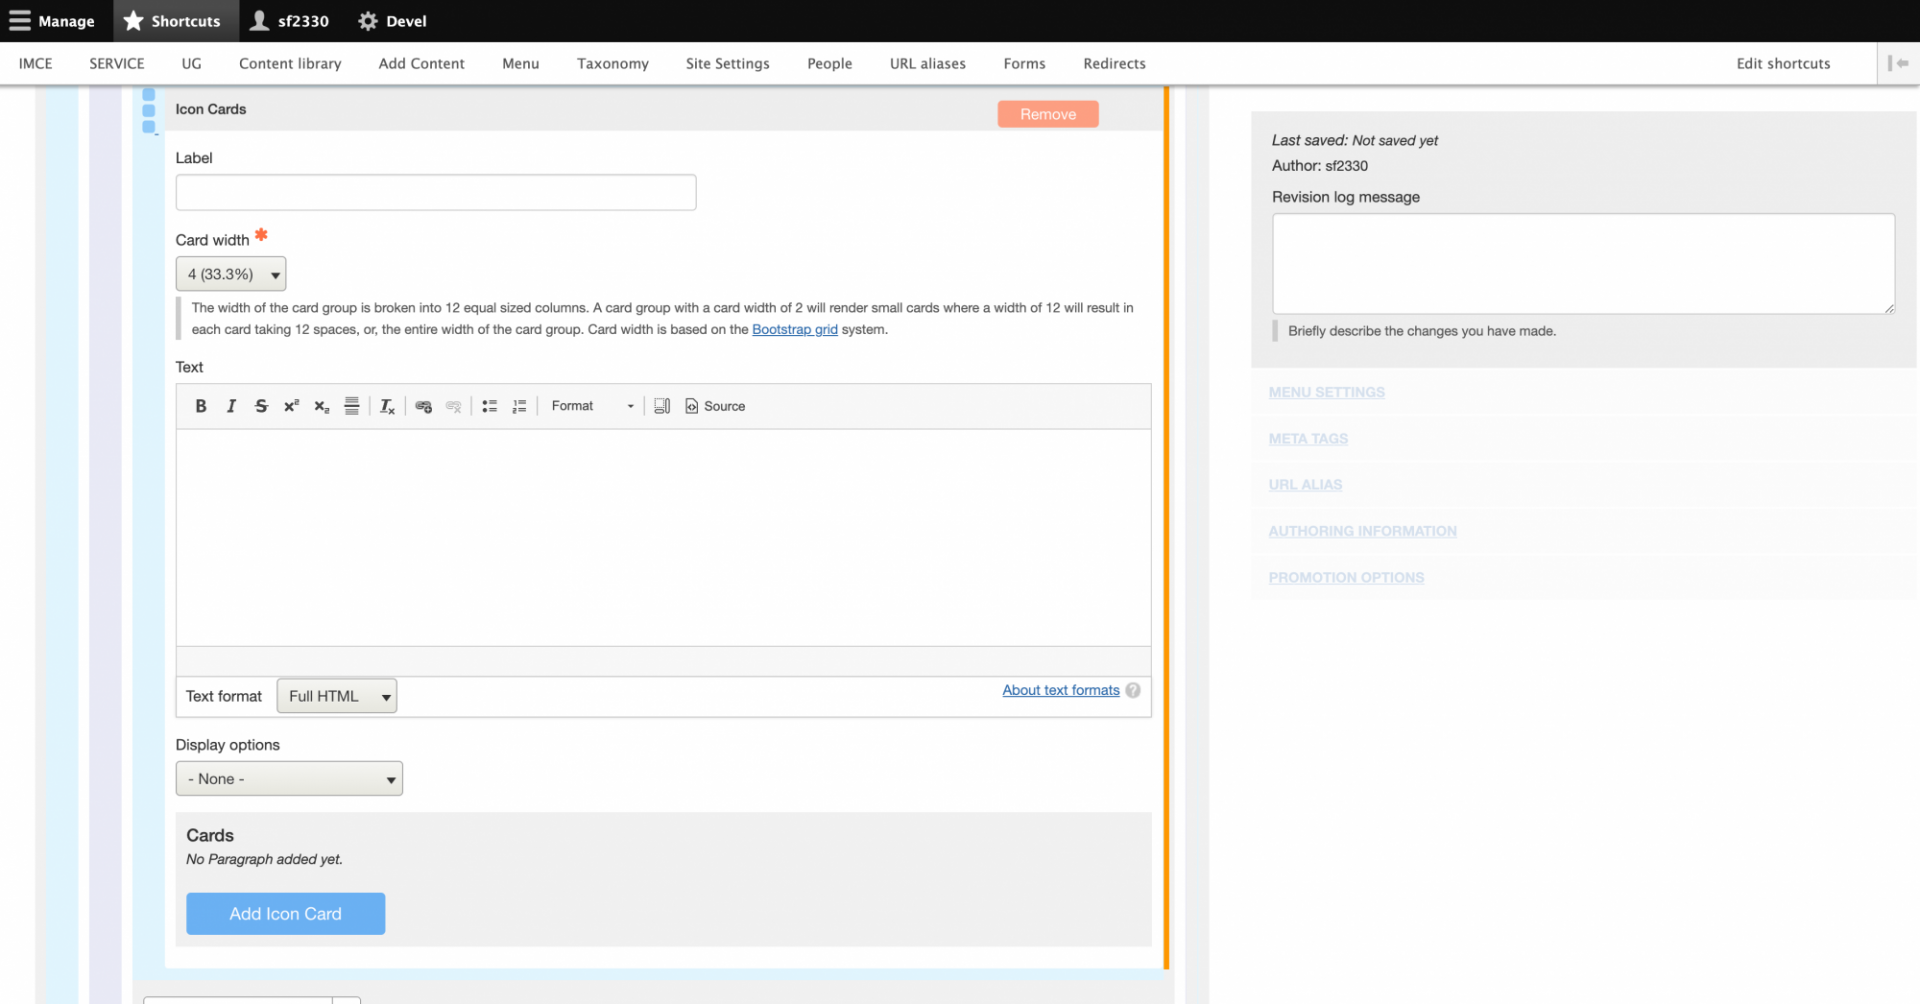Apply bold formatting in the text editor
This screenshot has width=1920, height=1004.
click(200, 406)
